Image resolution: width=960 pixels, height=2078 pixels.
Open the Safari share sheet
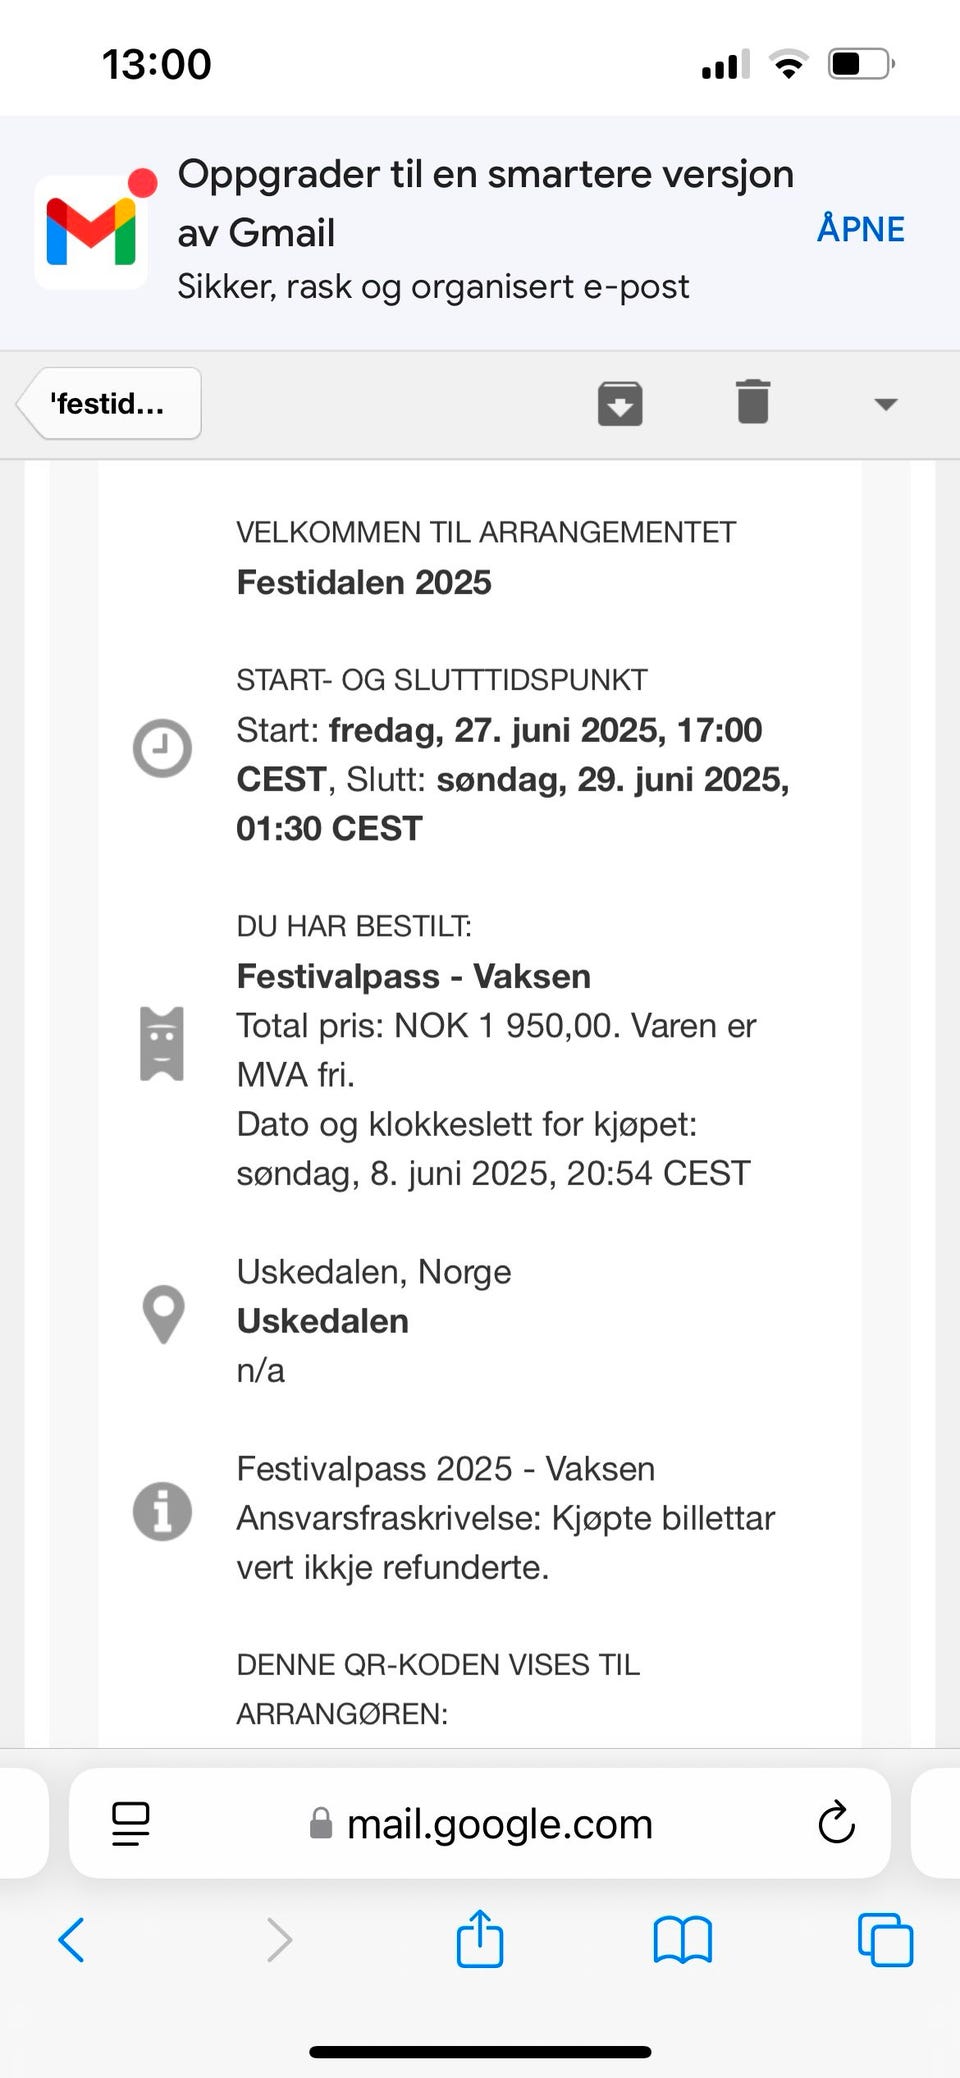coord(480,1938)
